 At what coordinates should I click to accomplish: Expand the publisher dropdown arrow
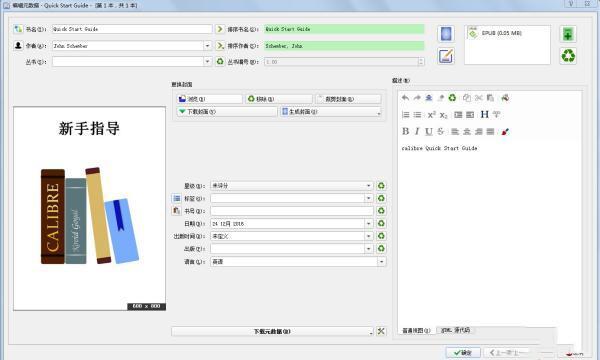point(368,249)
